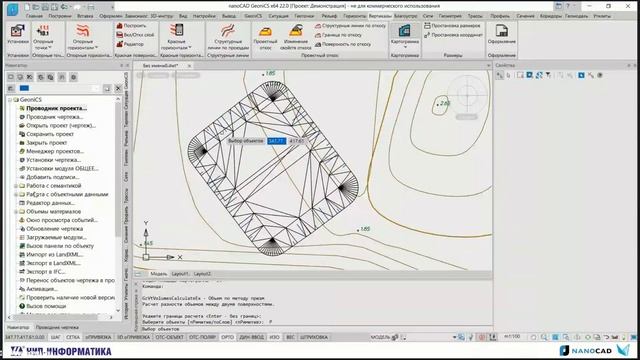
Task: Open the Картограмма tool
Action: click(x=404, y=33)
